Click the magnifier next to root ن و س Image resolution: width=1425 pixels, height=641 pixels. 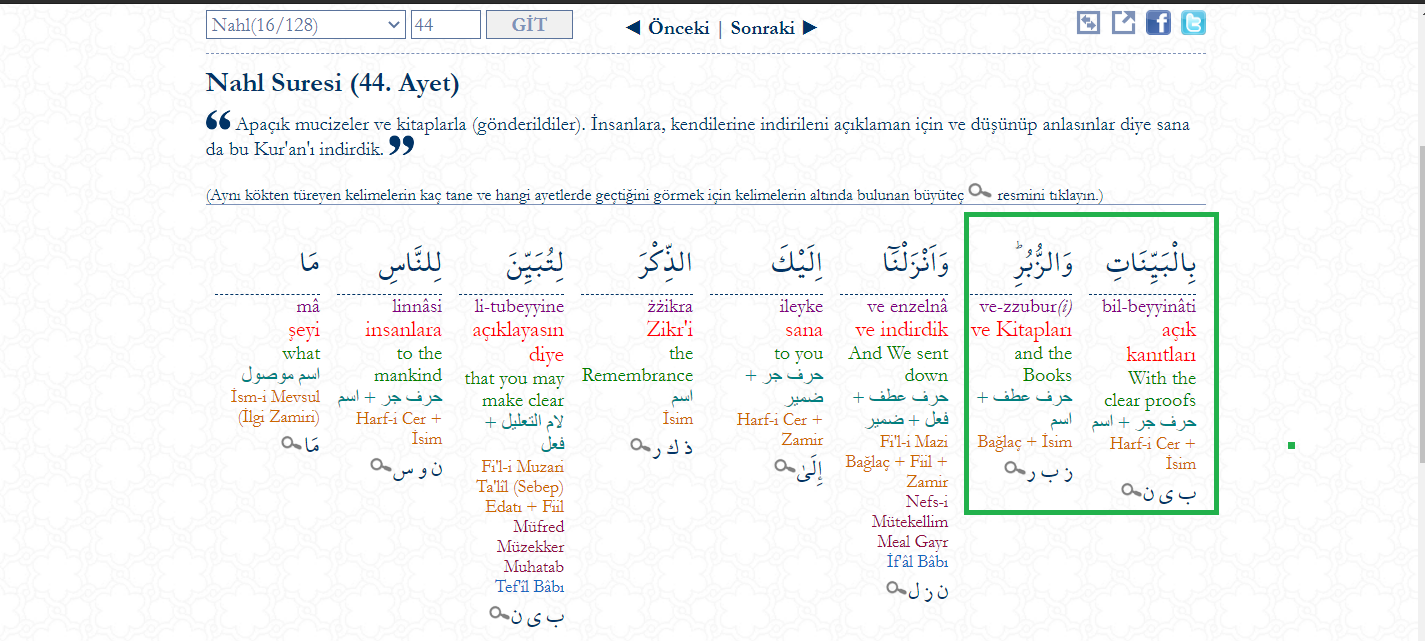pos(381,464)
